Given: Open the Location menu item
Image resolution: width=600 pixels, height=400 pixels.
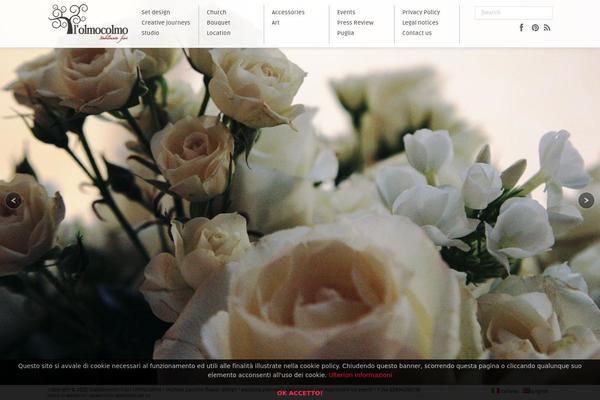Looking at the screenshot, I should tap(218, 33).
